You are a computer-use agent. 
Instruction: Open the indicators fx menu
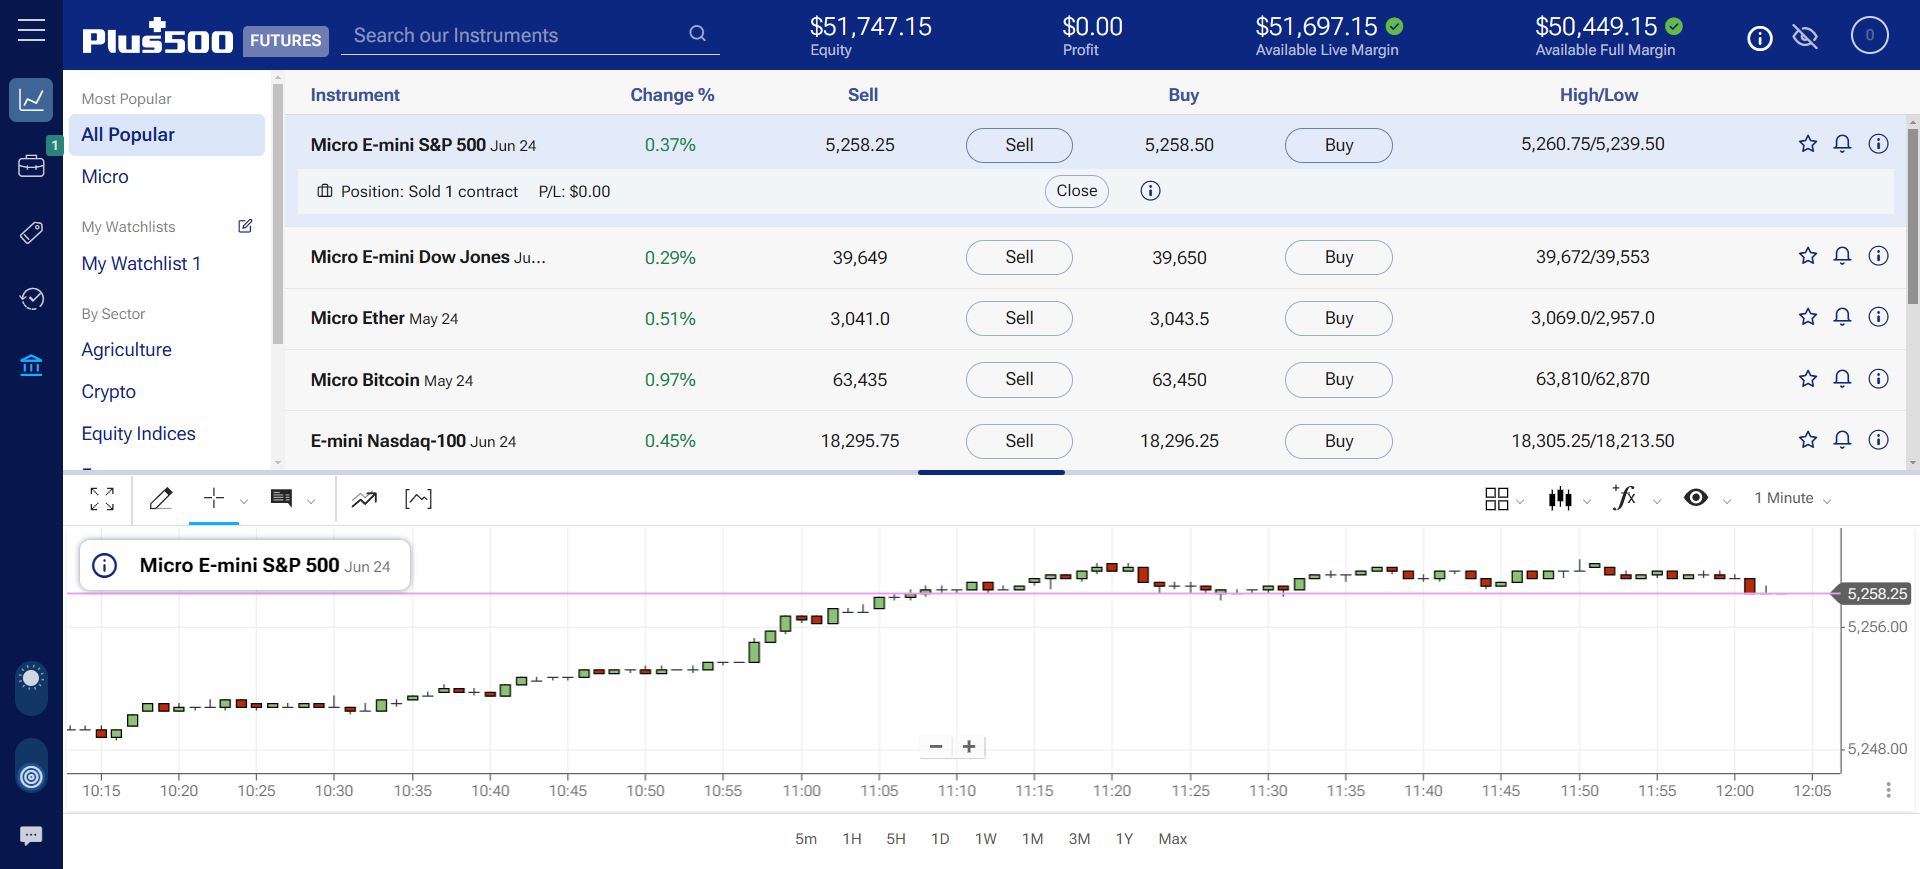coord(1624,497)
